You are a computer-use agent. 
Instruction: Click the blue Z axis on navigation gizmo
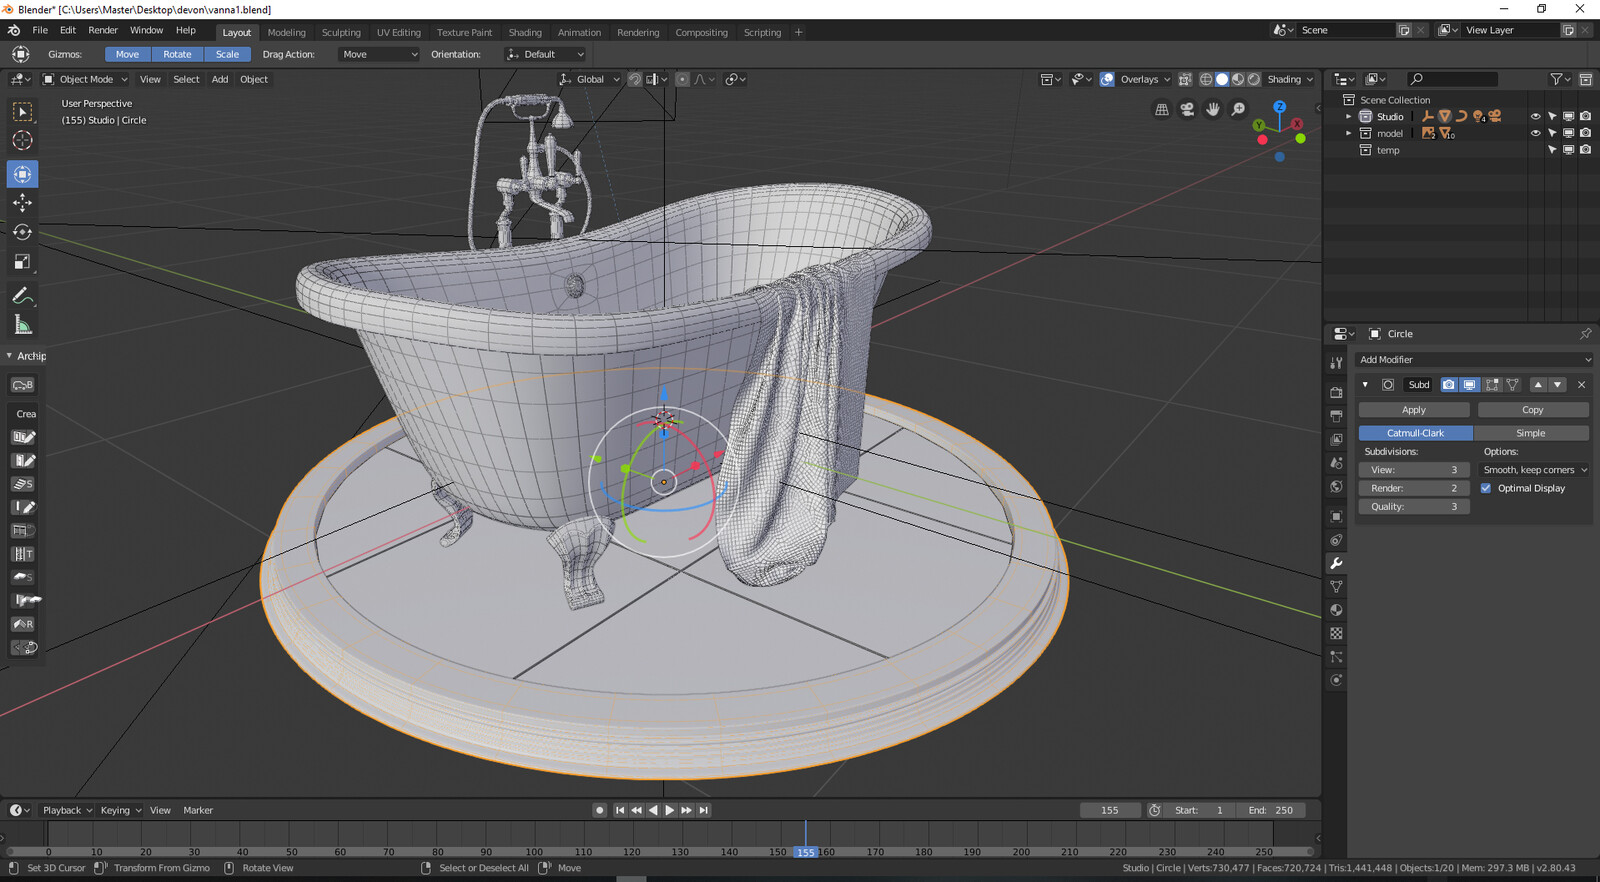pos(1279,106)
